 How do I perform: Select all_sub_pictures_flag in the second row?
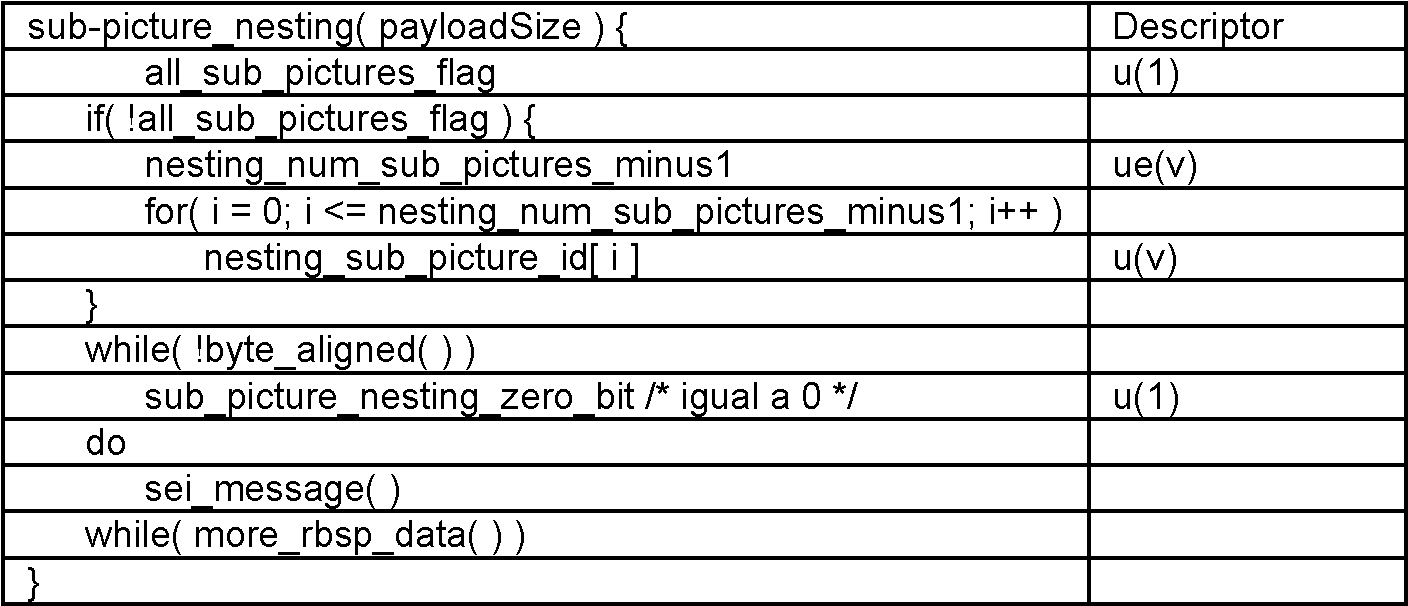click(320, 74)
